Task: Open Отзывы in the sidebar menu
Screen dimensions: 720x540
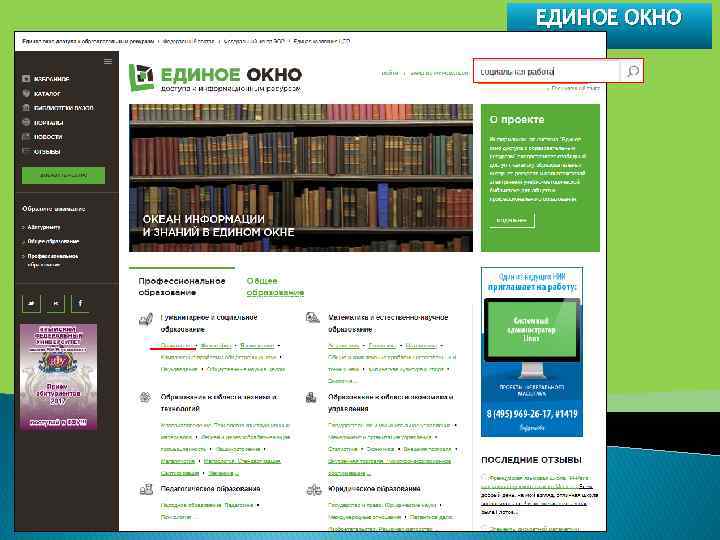Action: [x=47, y=152]
